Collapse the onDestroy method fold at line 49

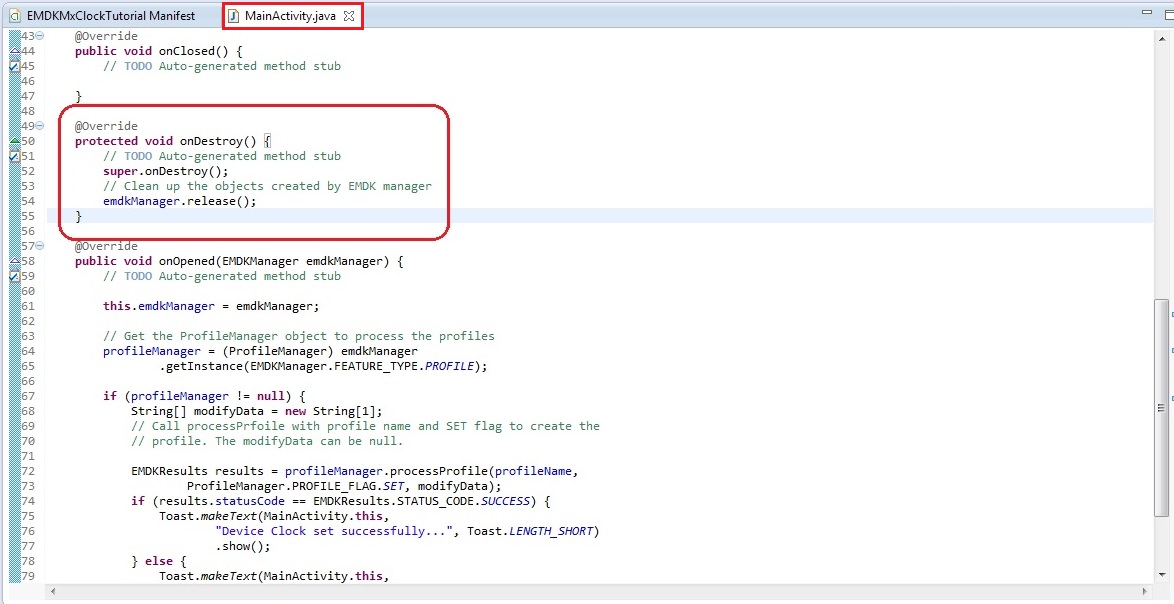tap(39, 126)
